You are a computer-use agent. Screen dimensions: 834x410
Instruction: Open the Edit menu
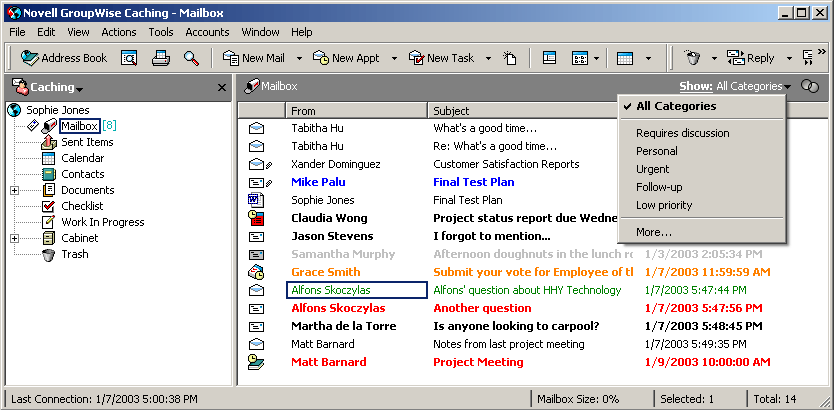pyautogui.click(x=46, y=32)
